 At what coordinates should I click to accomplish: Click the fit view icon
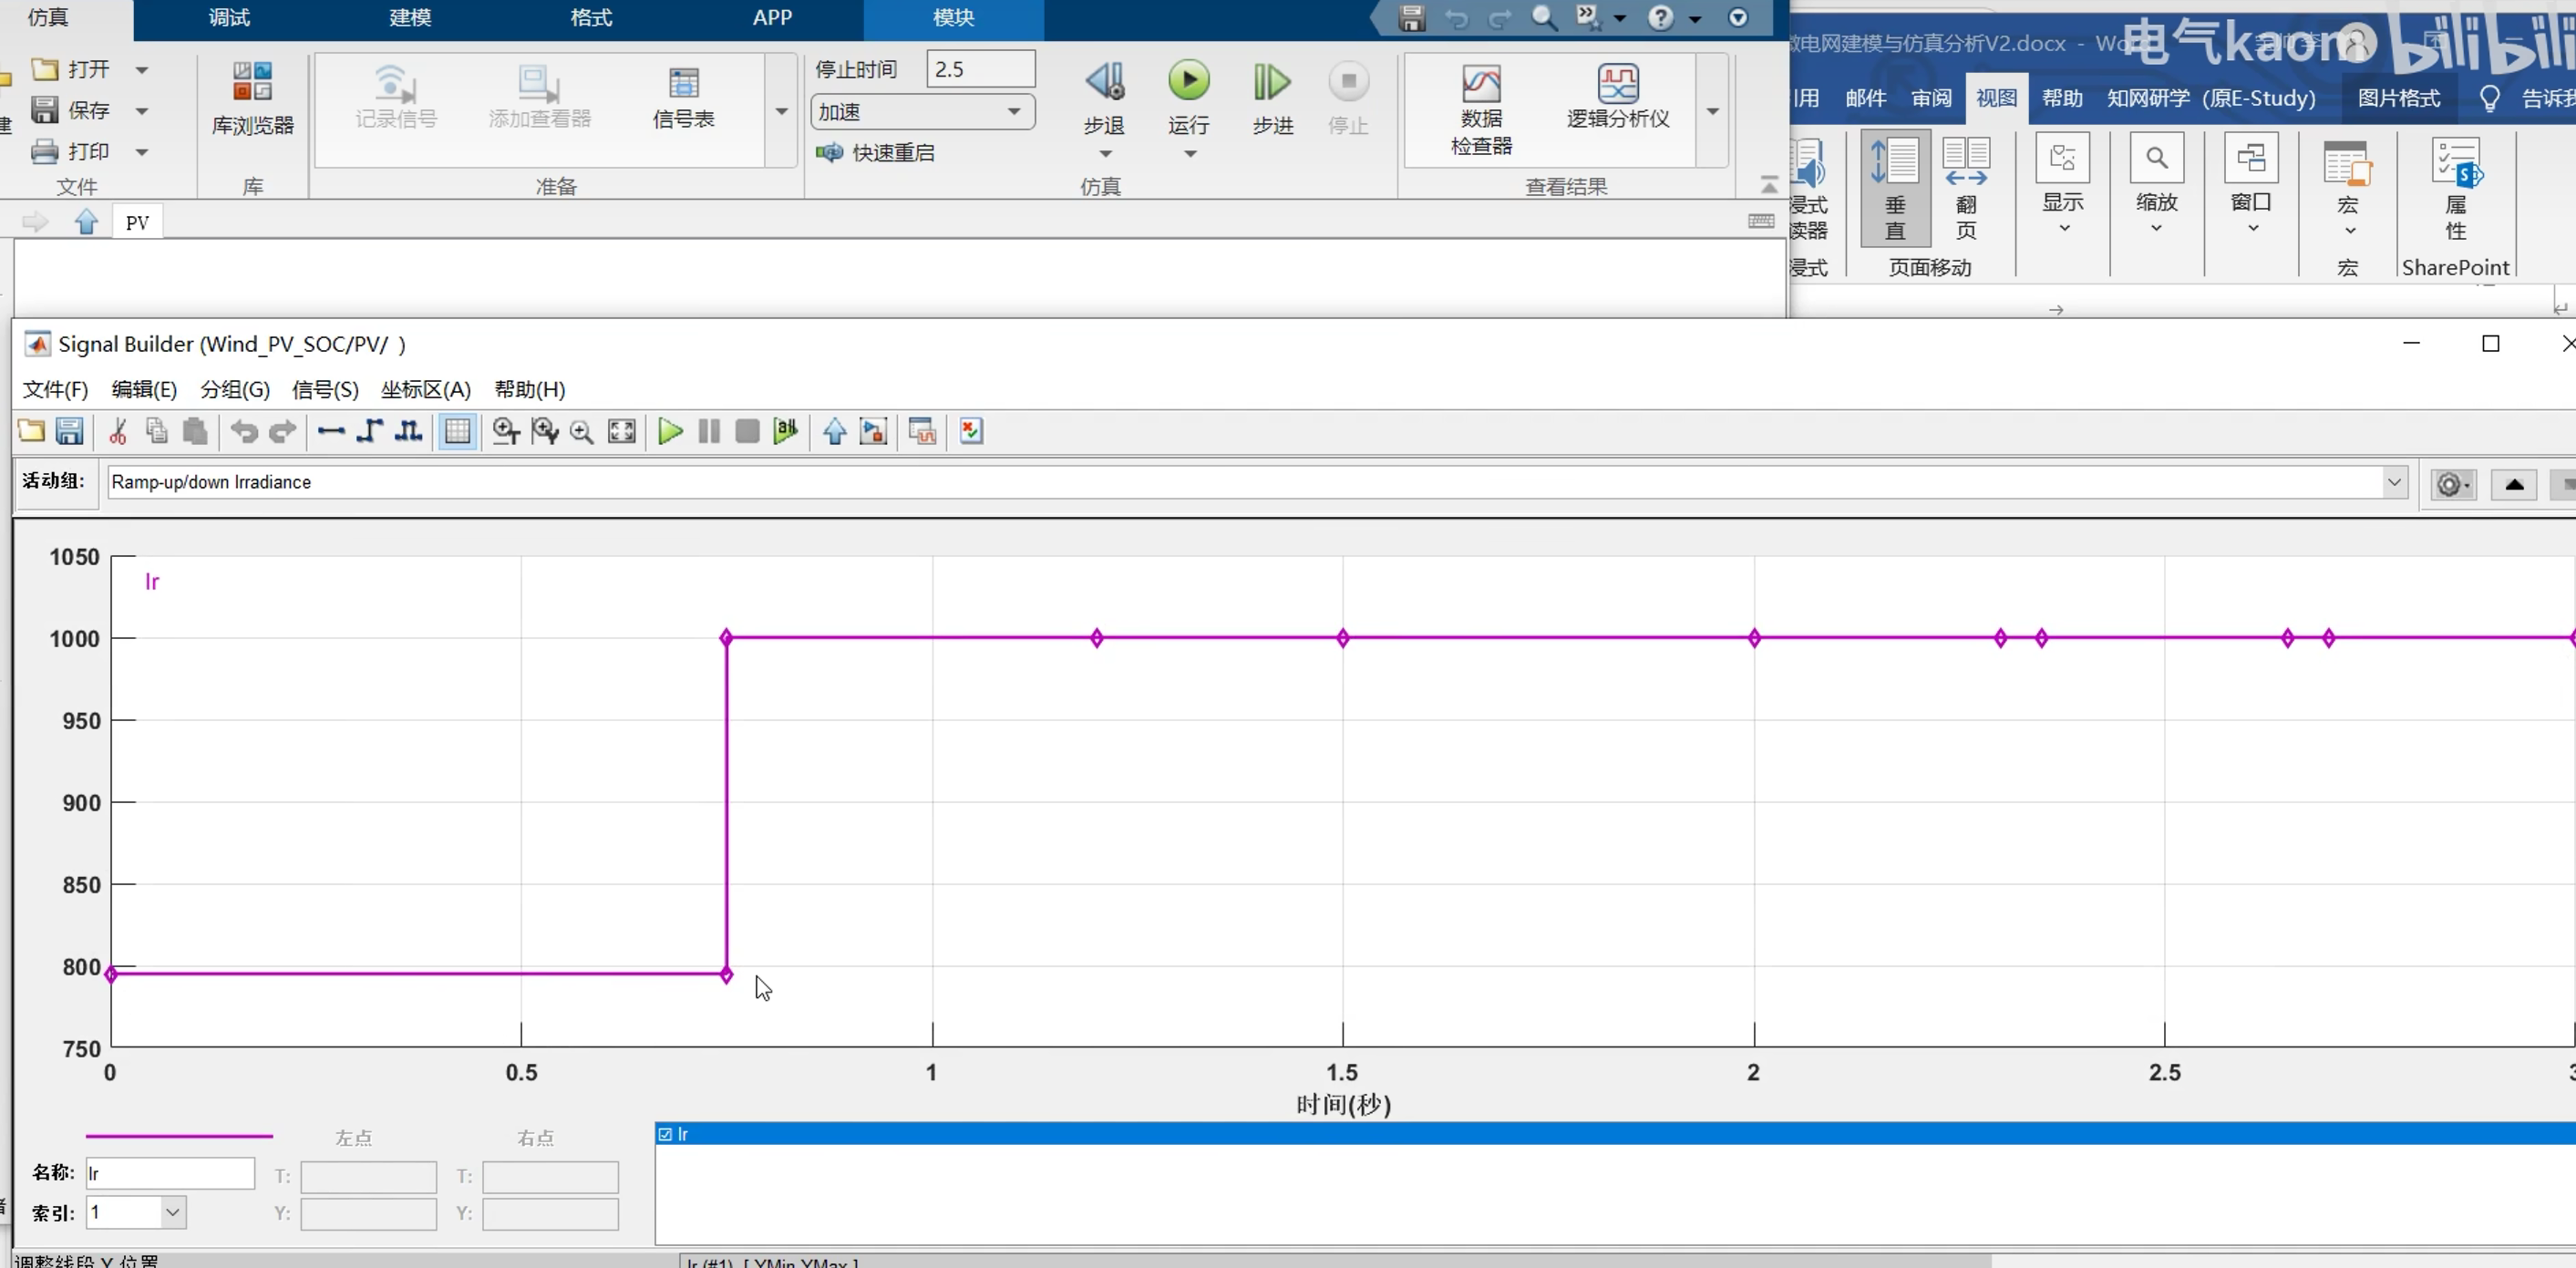point(622,432)
